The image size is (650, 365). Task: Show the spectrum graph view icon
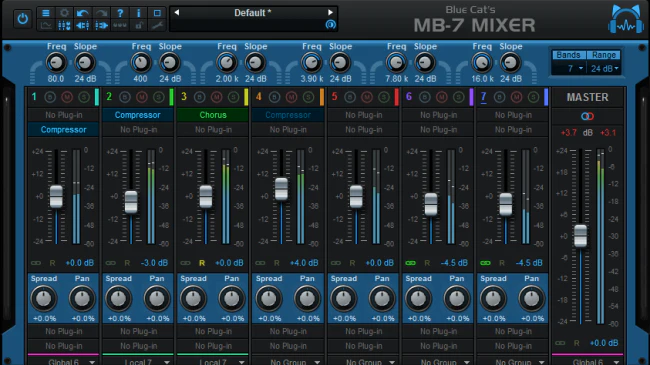pyautogui.click(x=46, y=26)
